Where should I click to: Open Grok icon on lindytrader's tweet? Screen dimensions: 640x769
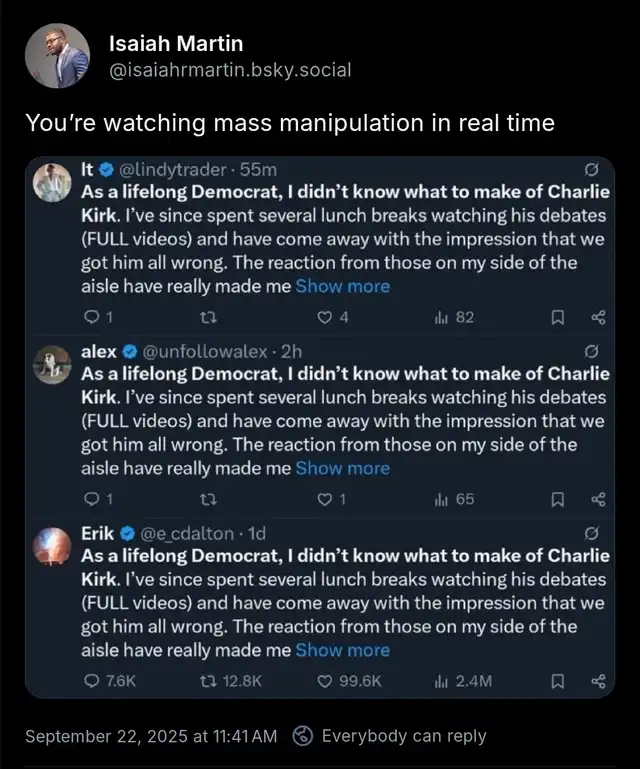click(x=591, y=168)
